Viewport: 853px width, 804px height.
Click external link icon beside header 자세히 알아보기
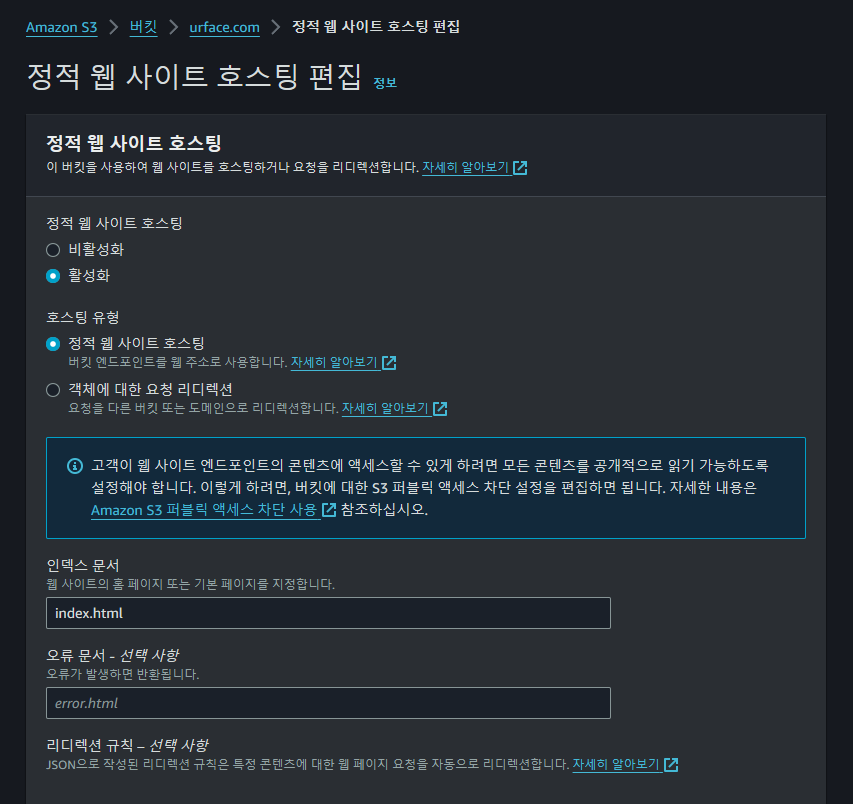pyautogui.click(x=520, y=168)
